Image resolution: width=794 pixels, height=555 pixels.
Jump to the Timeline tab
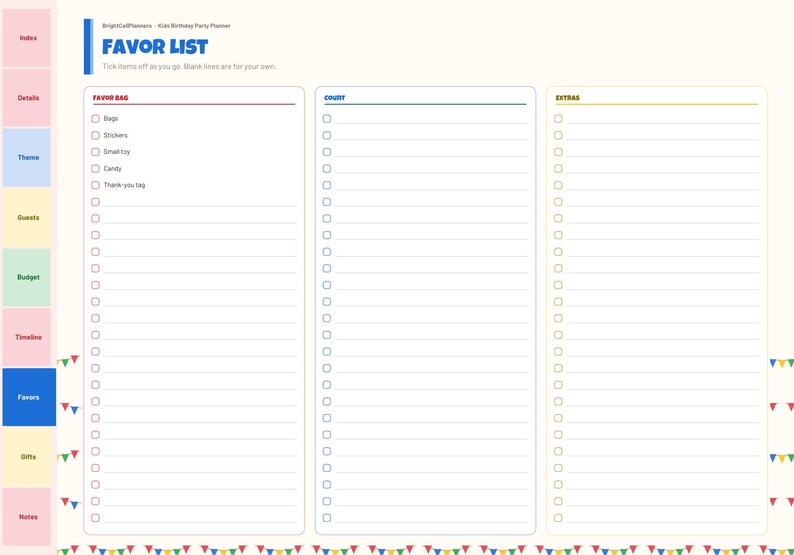27,337
